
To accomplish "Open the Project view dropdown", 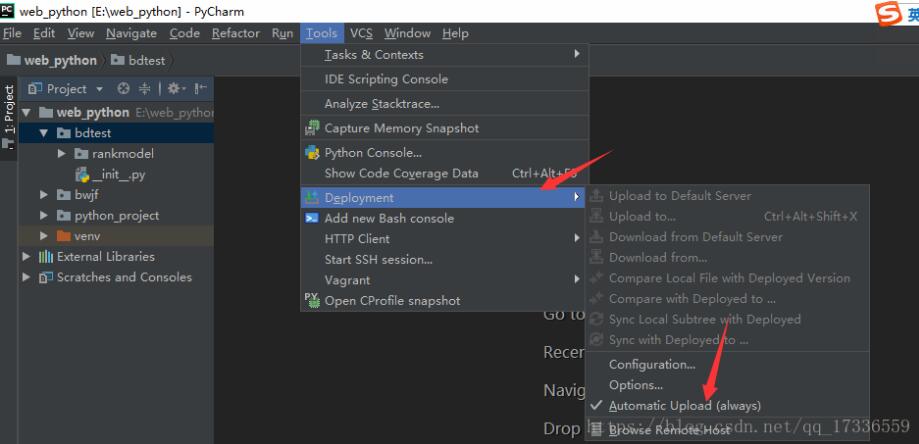I will click(x=99, y=89).
